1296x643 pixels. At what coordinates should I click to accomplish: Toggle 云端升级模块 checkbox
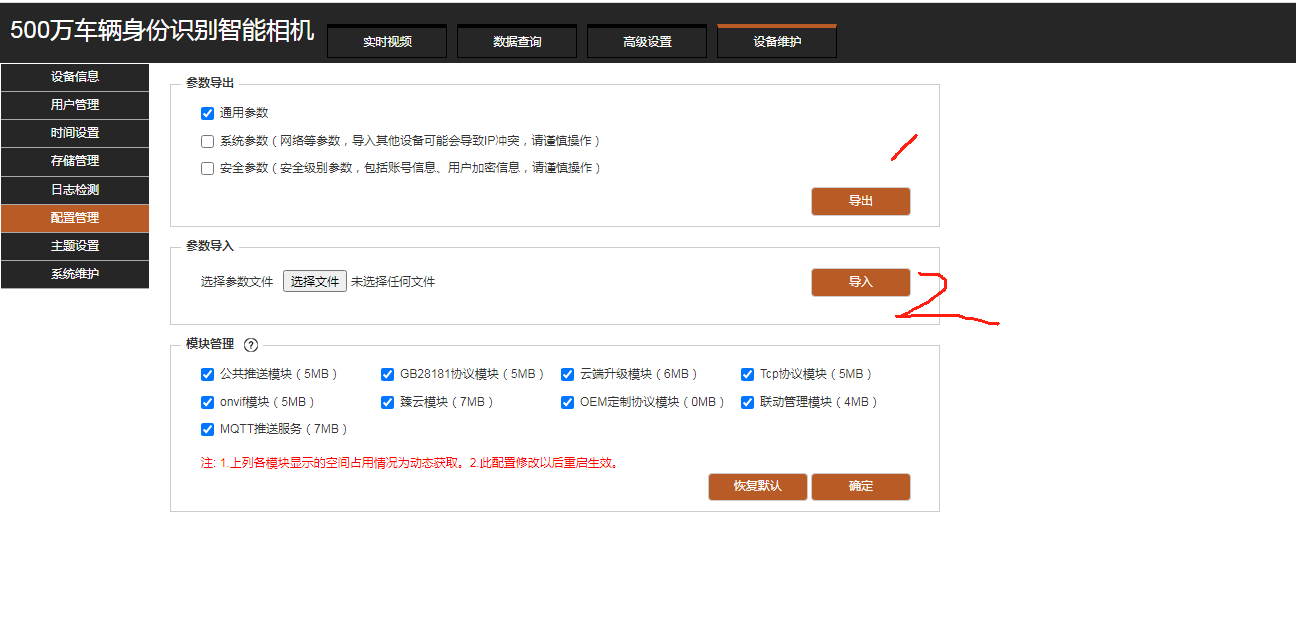pyautogui.click(x=568, y=374)
